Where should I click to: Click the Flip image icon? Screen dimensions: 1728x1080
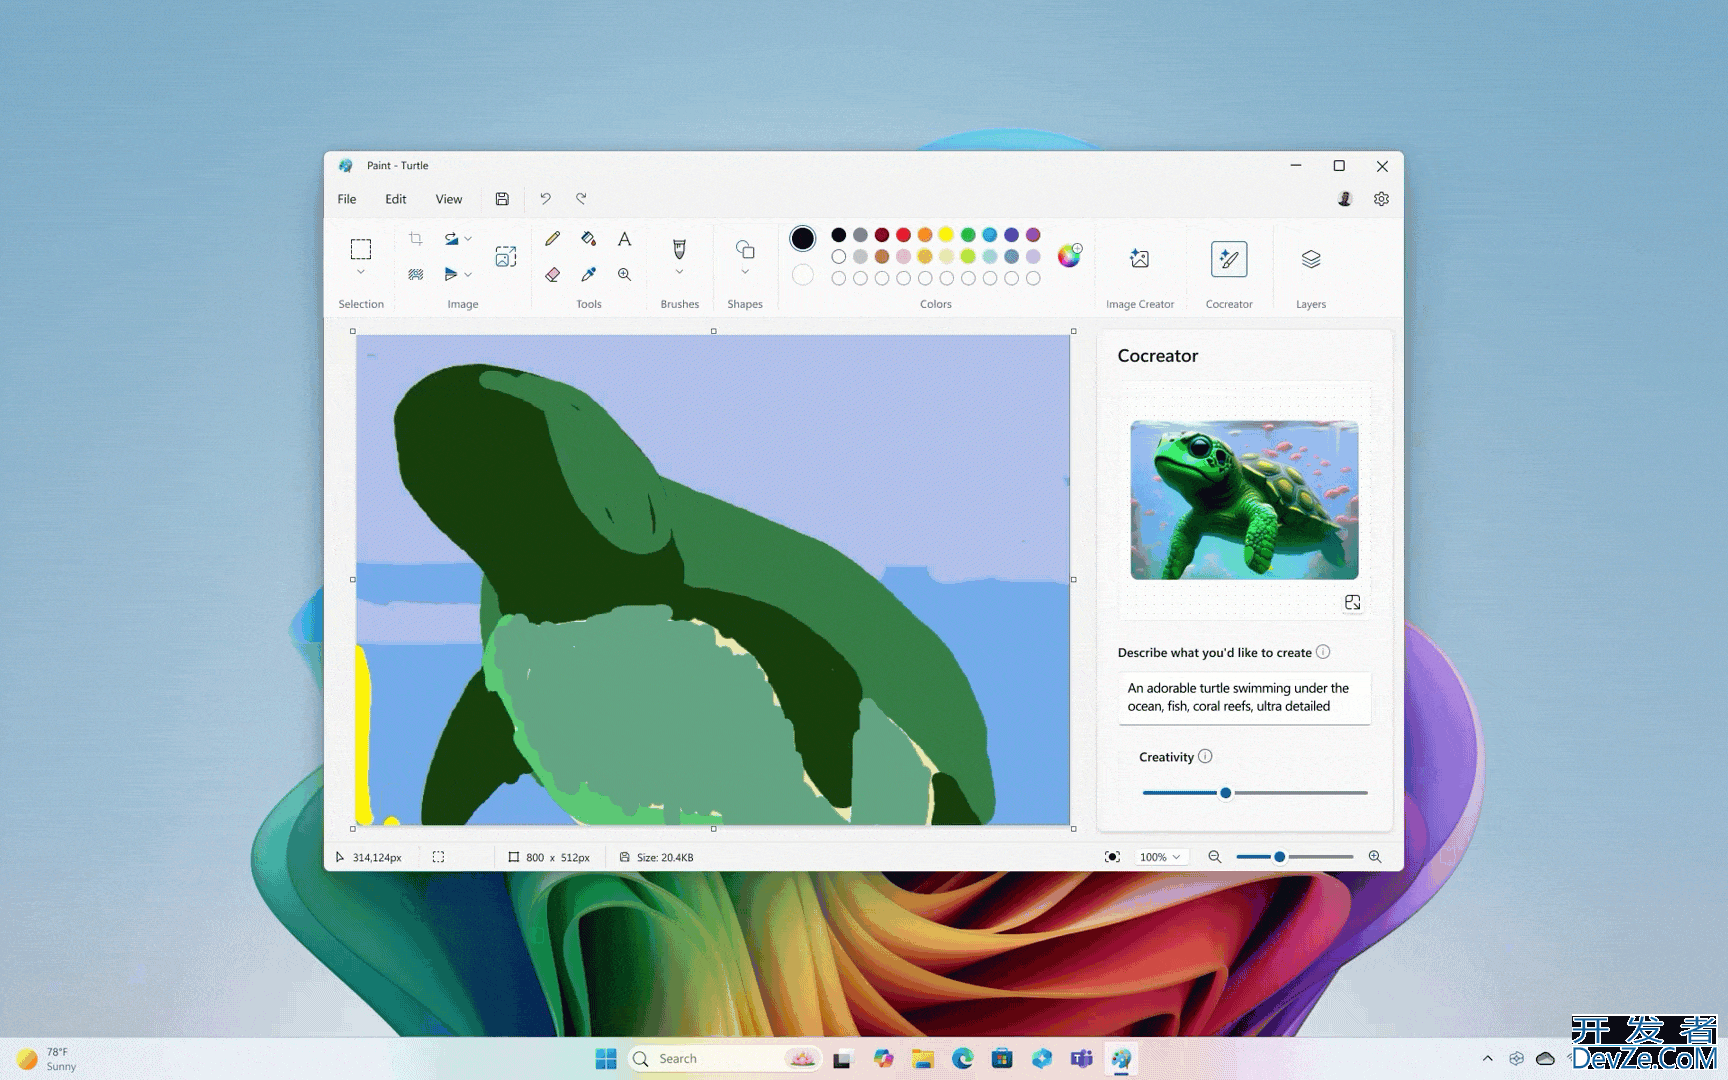pyautogui.click(x=451, y=274)
